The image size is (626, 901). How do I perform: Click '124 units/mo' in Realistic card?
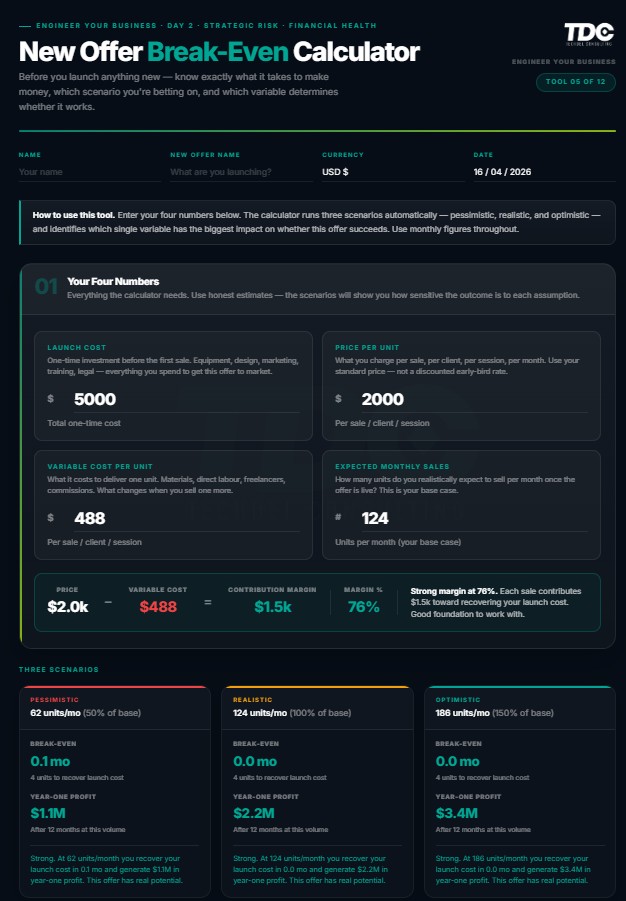(x=260, y=713)
